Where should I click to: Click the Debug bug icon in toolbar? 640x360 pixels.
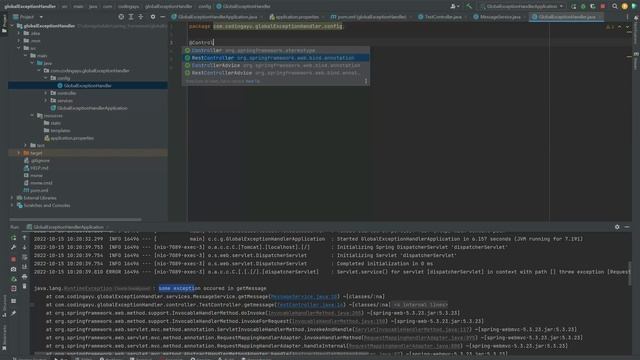coord(583,7)
